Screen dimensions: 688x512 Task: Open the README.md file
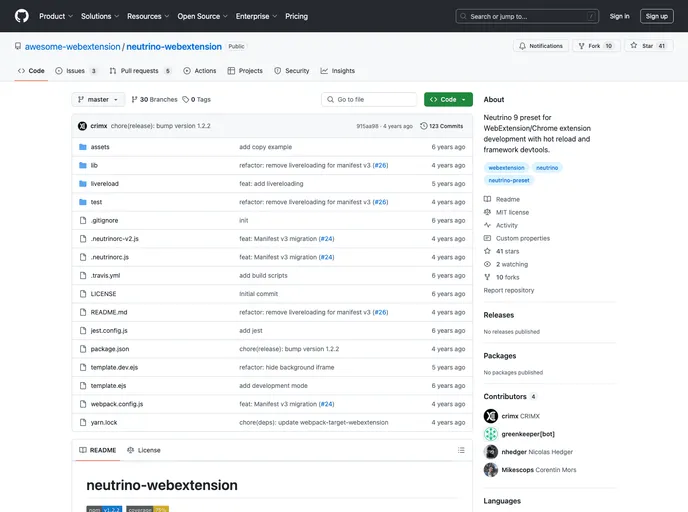coord(109,312)
